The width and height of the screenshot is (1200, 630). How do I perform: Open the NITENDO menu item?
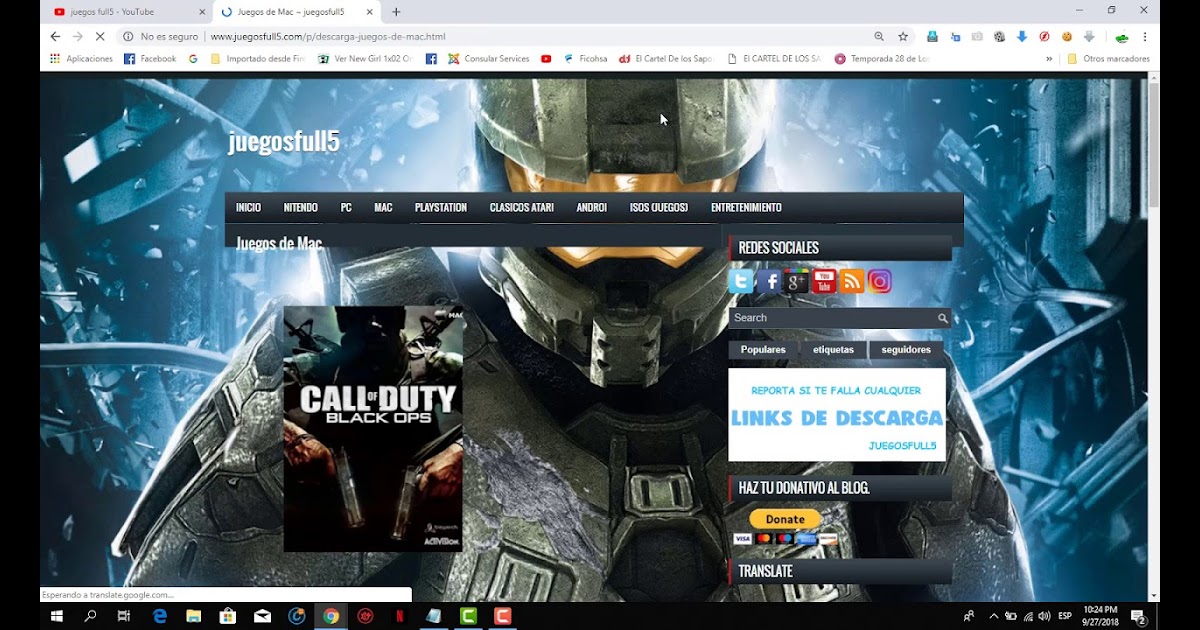[x=300, y=208]
